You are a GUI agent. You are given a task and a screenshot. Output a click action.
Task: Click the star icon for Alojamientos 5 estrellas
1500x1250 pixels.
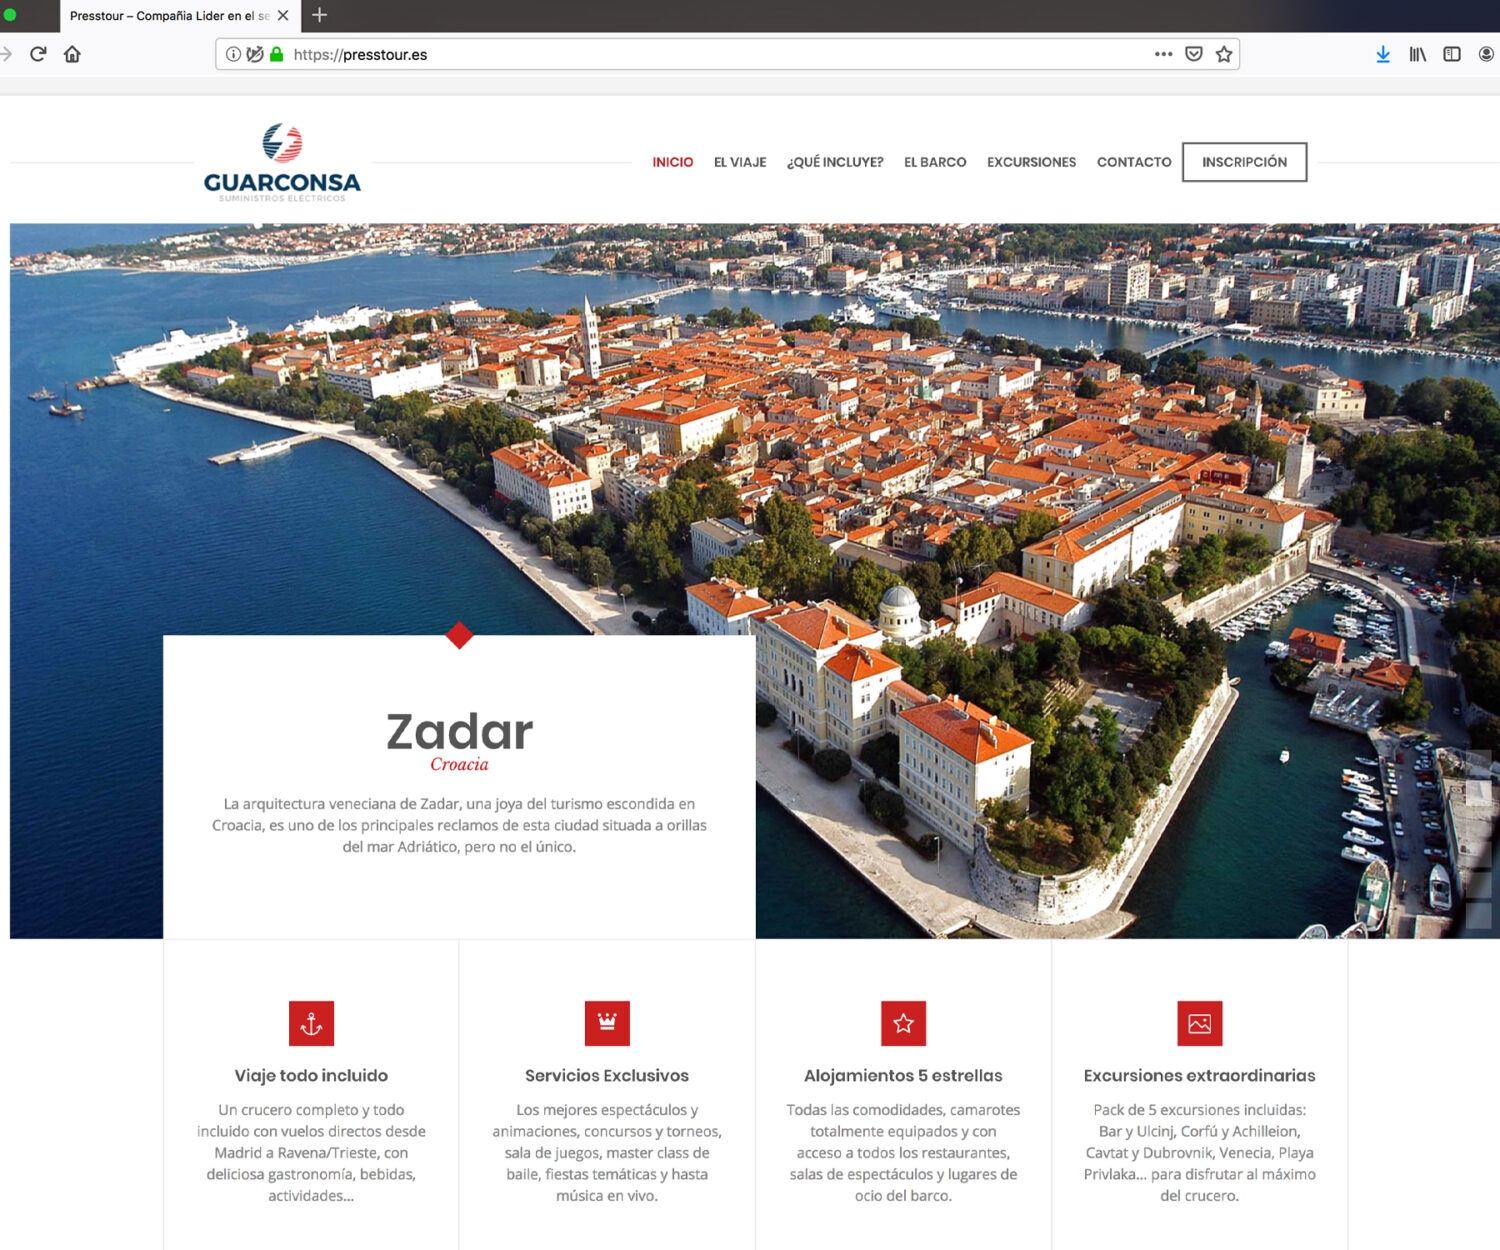coord(903,1023)
